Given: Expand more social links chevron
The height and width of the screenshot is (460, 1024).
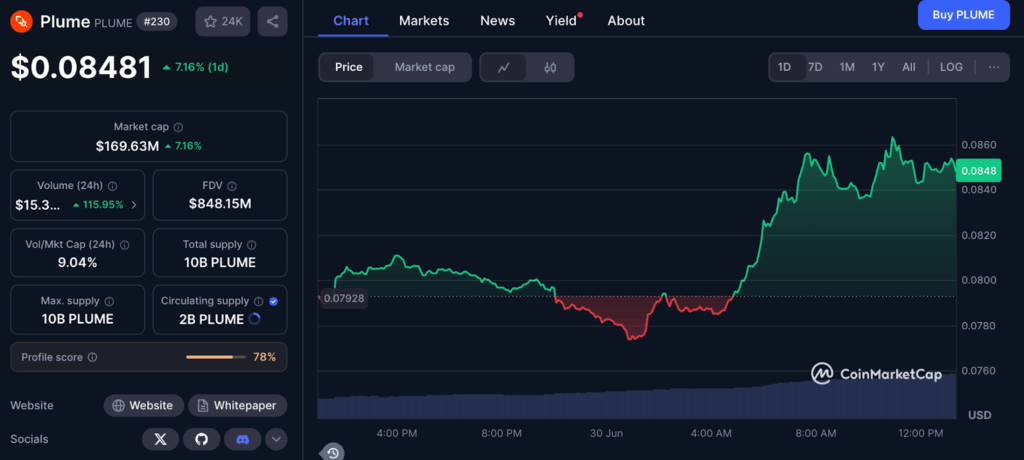Looking at the screenshot, I should [x=275, y=439].
